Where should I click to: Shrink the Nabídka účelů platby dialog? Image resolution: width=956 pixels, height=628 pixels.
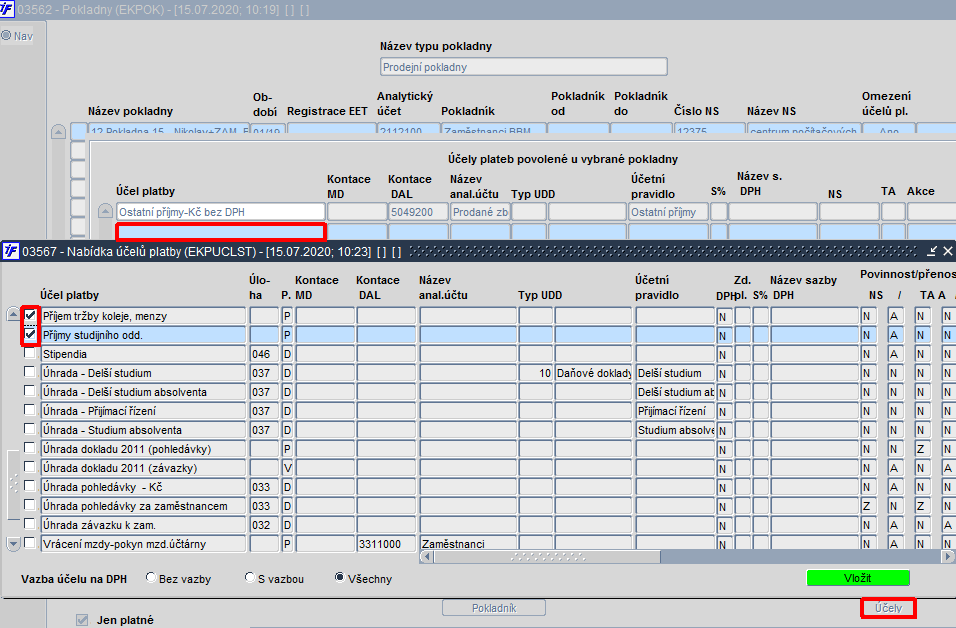click(932, 251)
